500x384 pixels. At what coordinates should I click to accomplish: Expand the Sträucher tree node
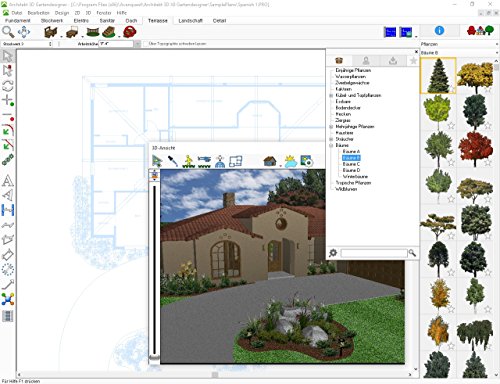331,139
